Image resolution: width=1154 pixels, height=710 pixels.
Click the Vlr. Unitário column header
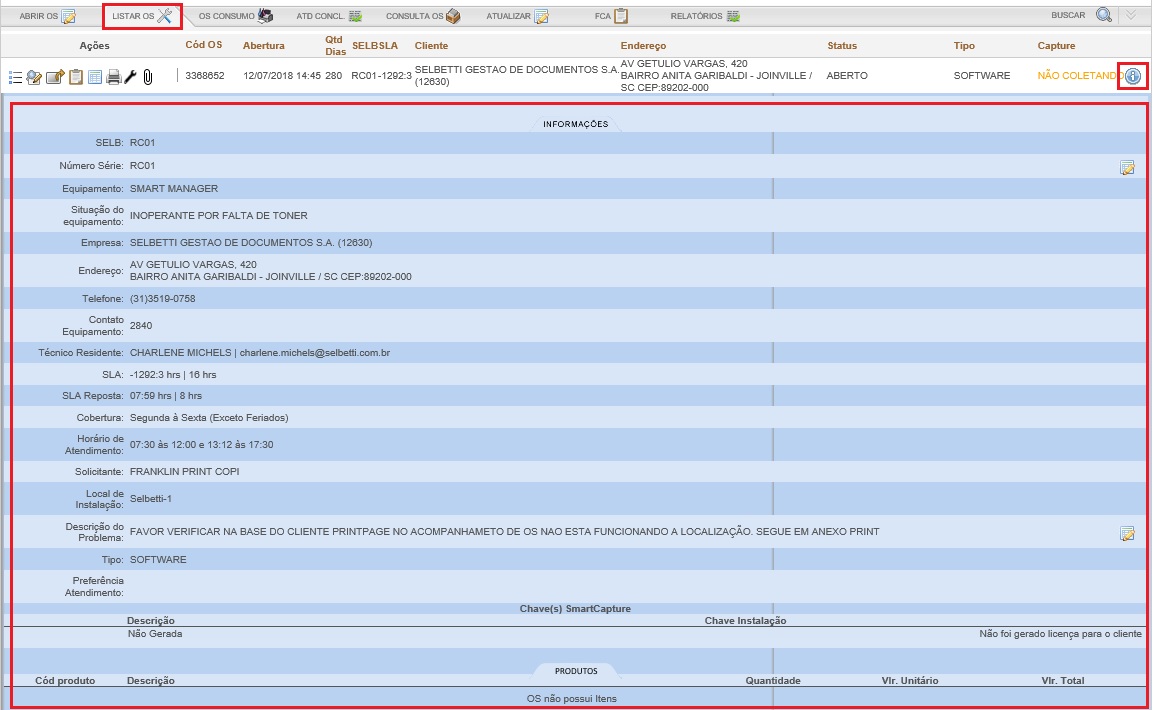(x=910, y=681)
